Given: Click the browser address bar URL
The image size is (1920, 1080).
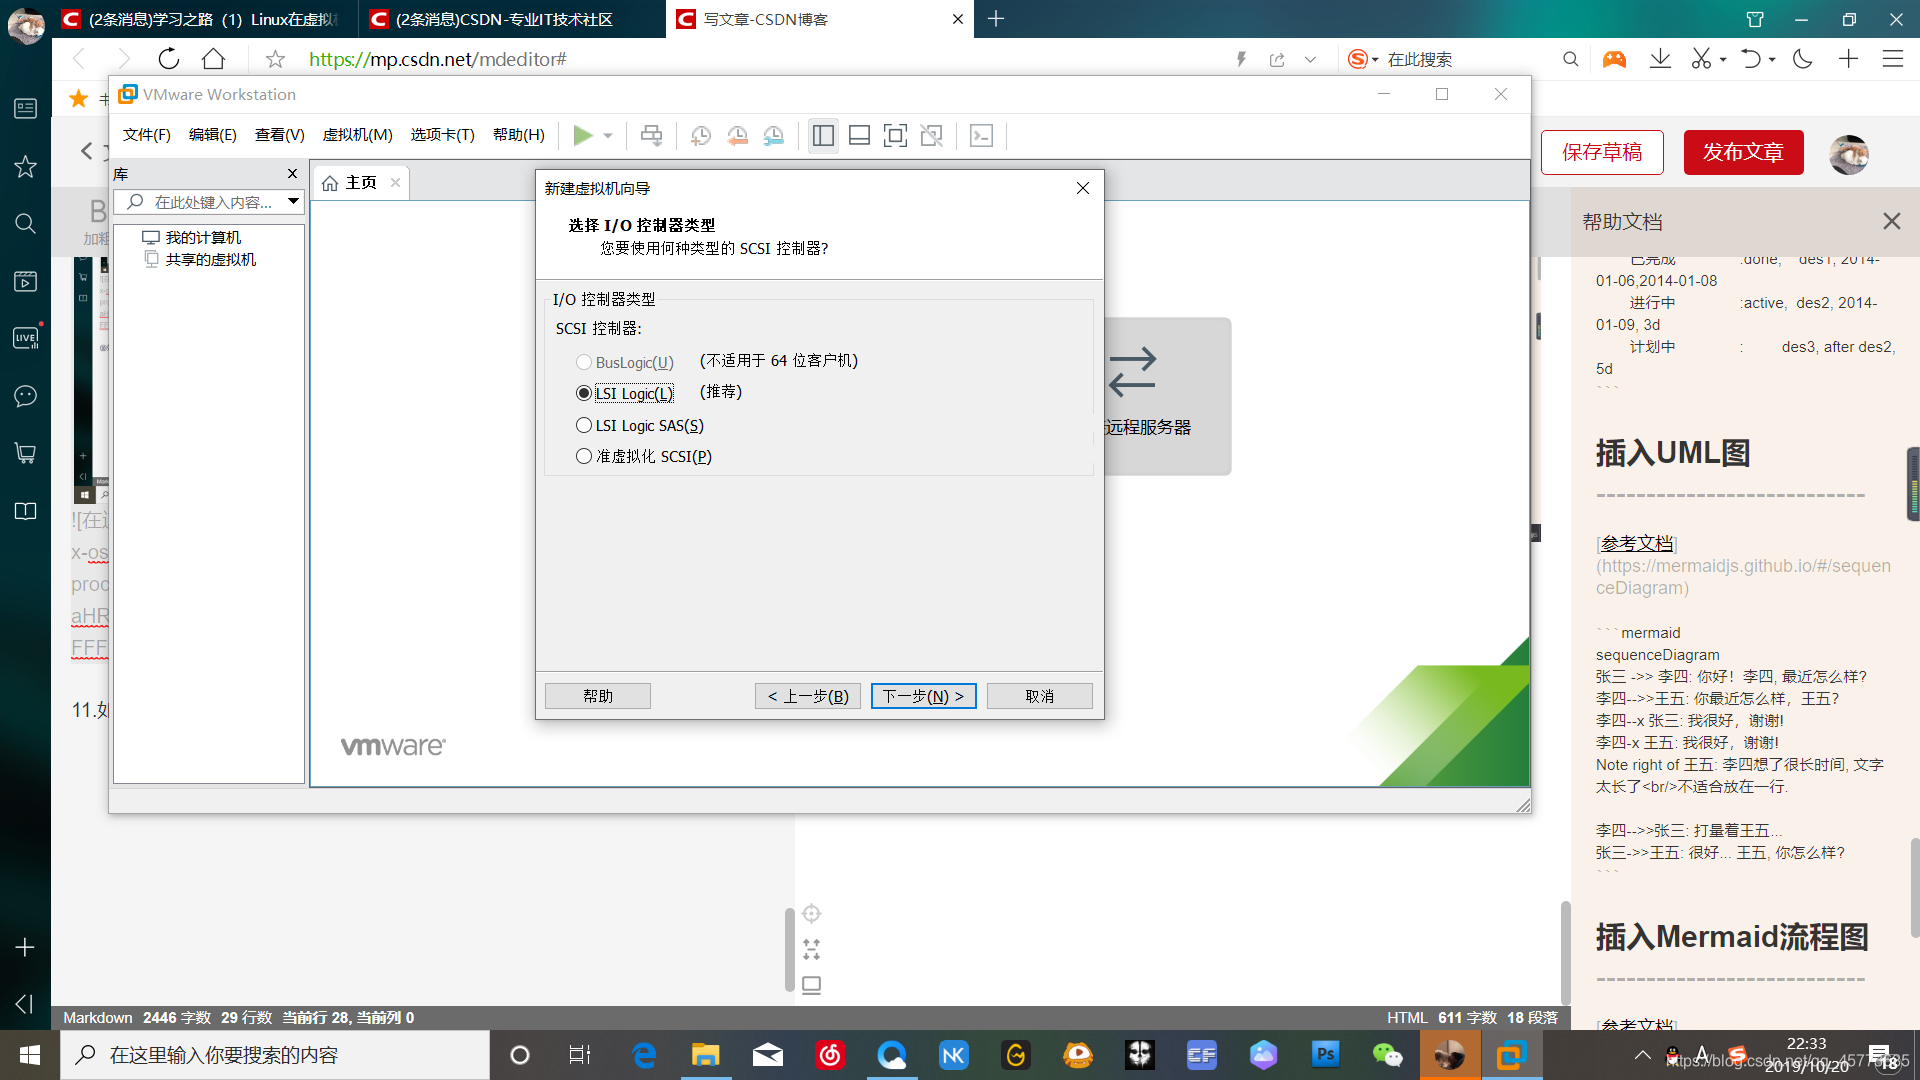Looking at the screenshot, I should pyautogui.click(x=438, y=59).
